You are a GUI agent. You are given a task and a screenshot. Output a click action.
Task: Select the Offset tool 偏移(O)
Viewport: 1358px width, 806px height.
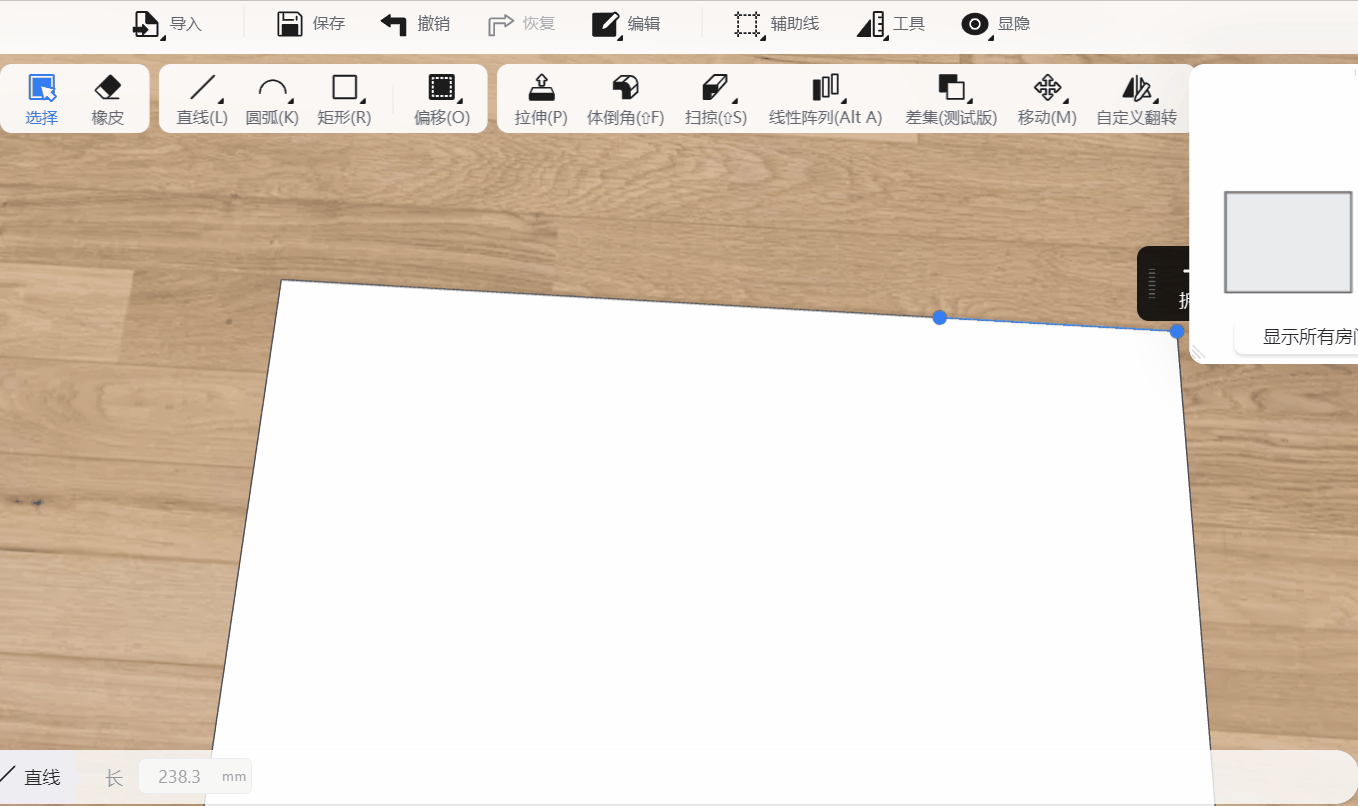pos(442,99)
